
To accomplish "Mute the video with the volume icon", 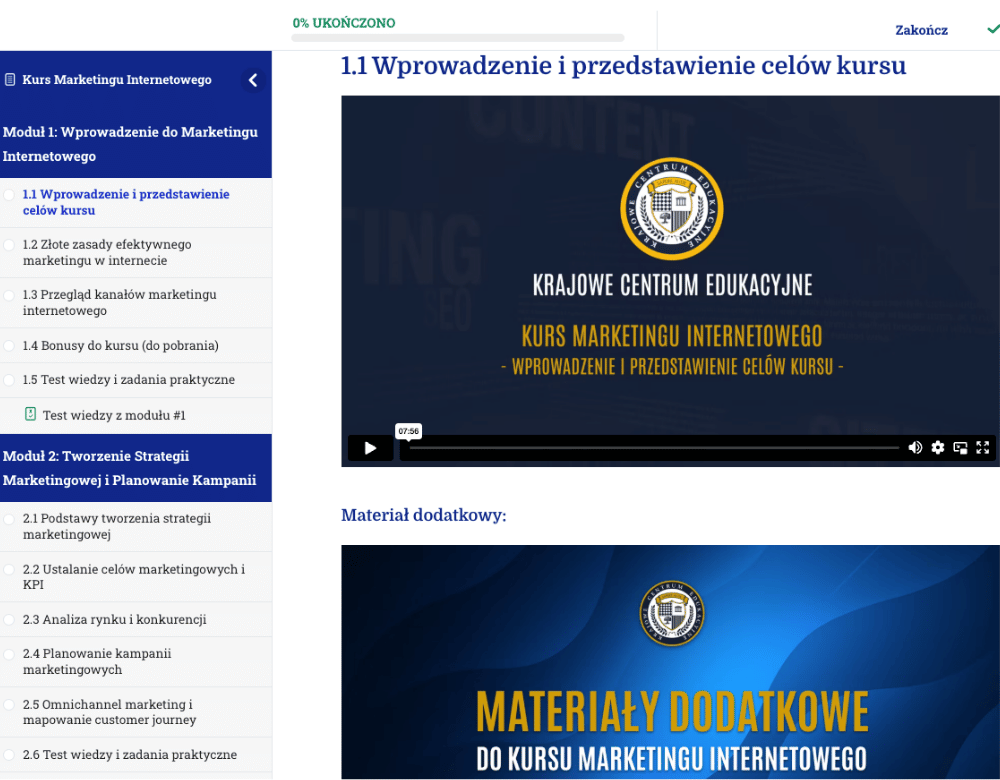I will [915, 448].
